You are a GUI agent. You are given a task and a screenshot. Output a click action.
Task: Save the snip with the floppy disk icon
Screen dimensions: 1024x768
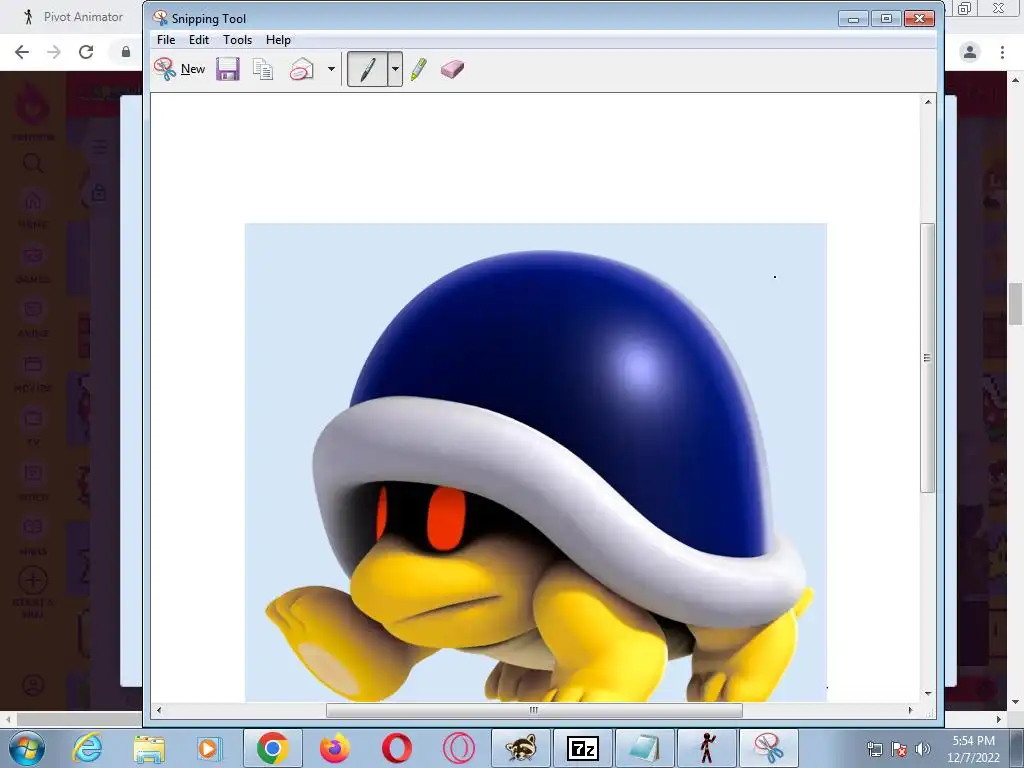pos(228,69)
